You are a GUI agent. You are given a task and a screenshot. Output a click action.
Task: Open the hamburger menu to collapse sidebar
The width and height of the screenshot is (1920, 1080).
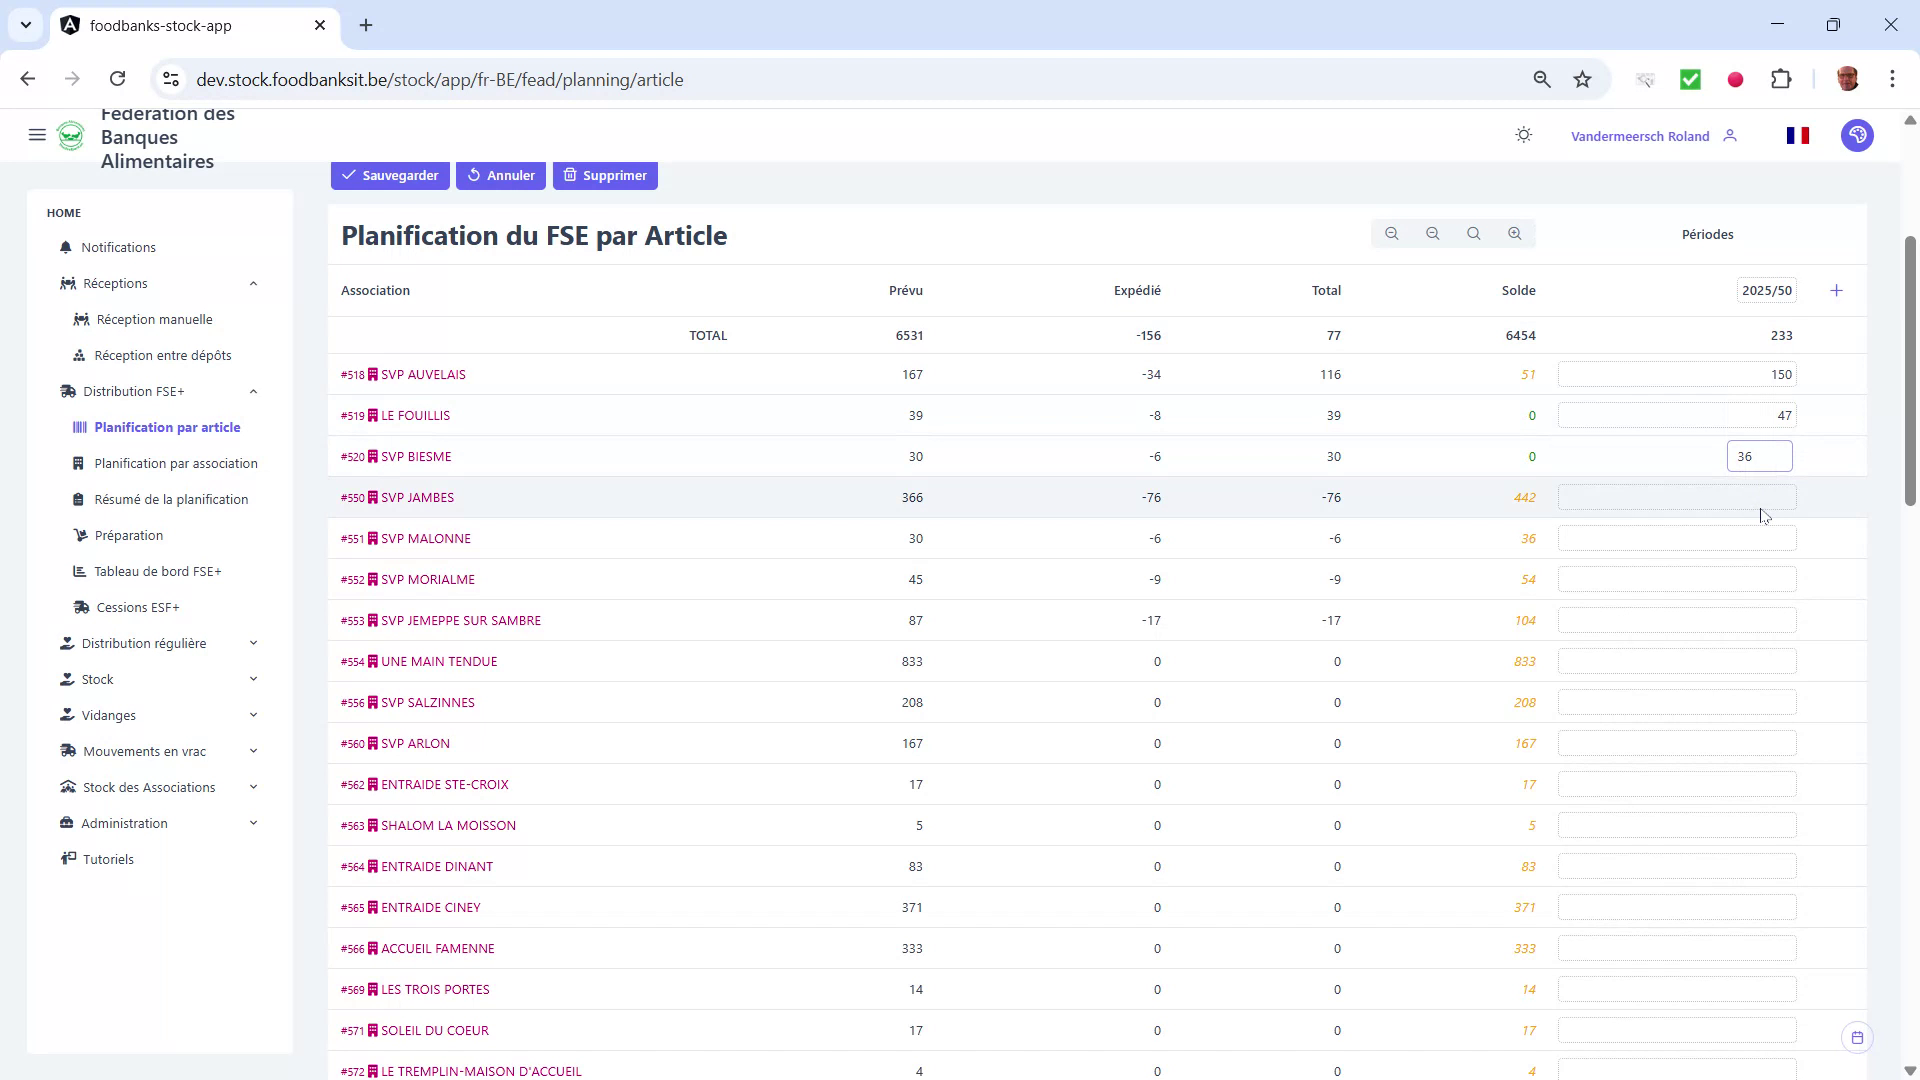point(37,135)
